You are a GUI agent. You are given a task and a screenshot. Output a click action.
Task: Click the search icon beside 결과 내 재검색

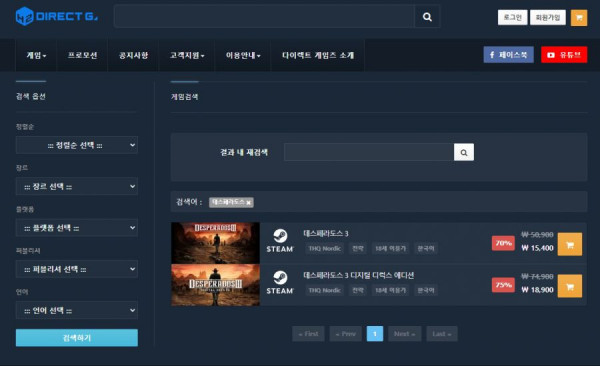[x=464, y=152]
